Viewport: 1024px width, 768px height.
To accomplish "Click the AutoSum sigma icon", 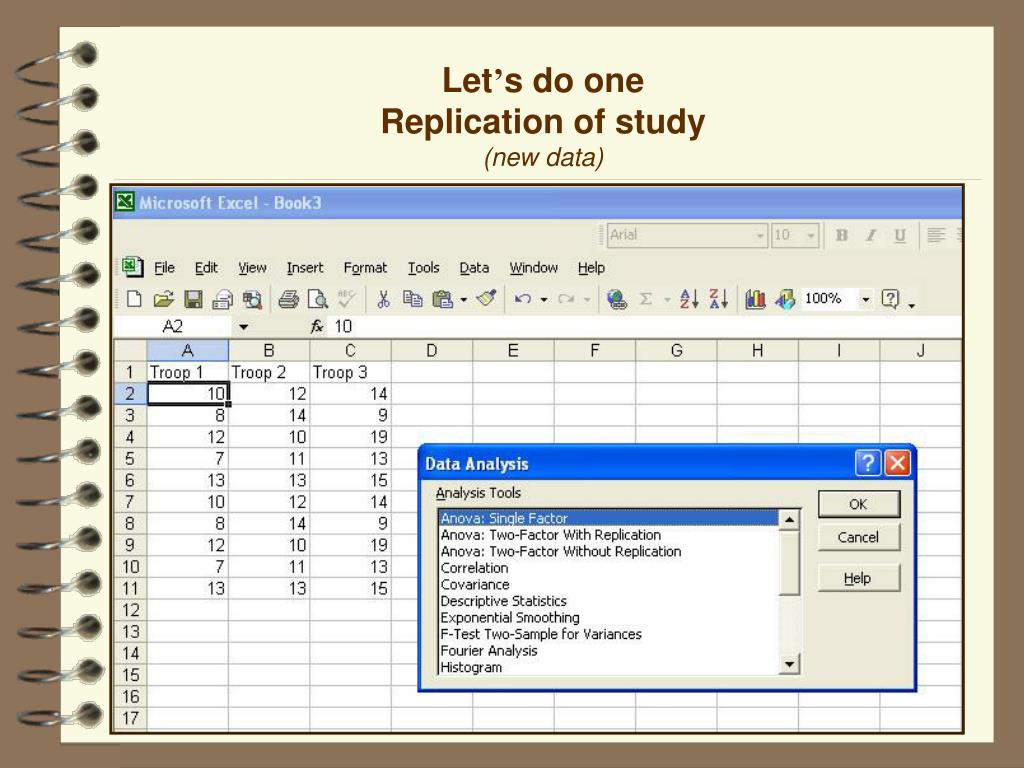I will click(646, 299).
